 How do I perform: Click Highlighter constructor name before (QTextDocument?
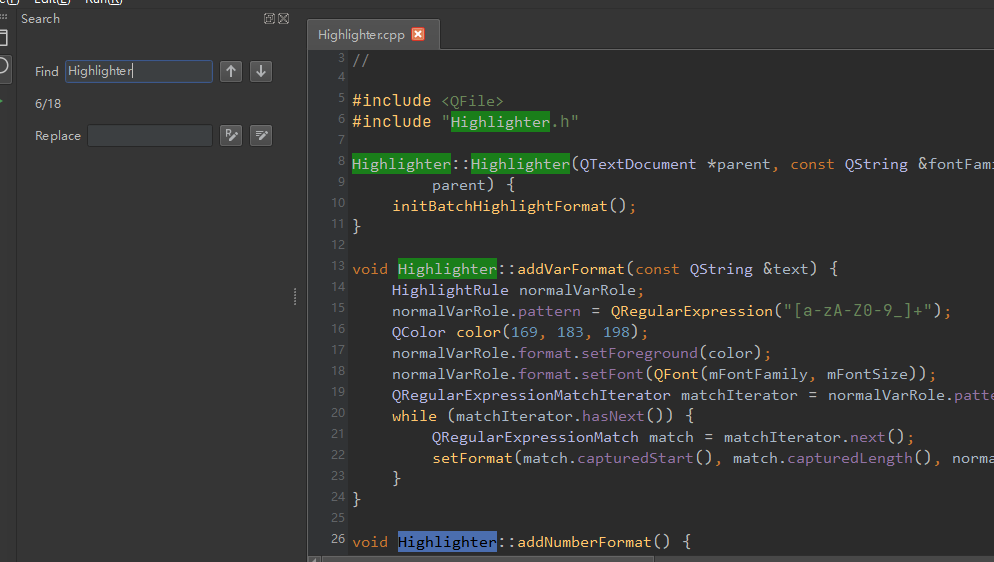tap(520, 164)
